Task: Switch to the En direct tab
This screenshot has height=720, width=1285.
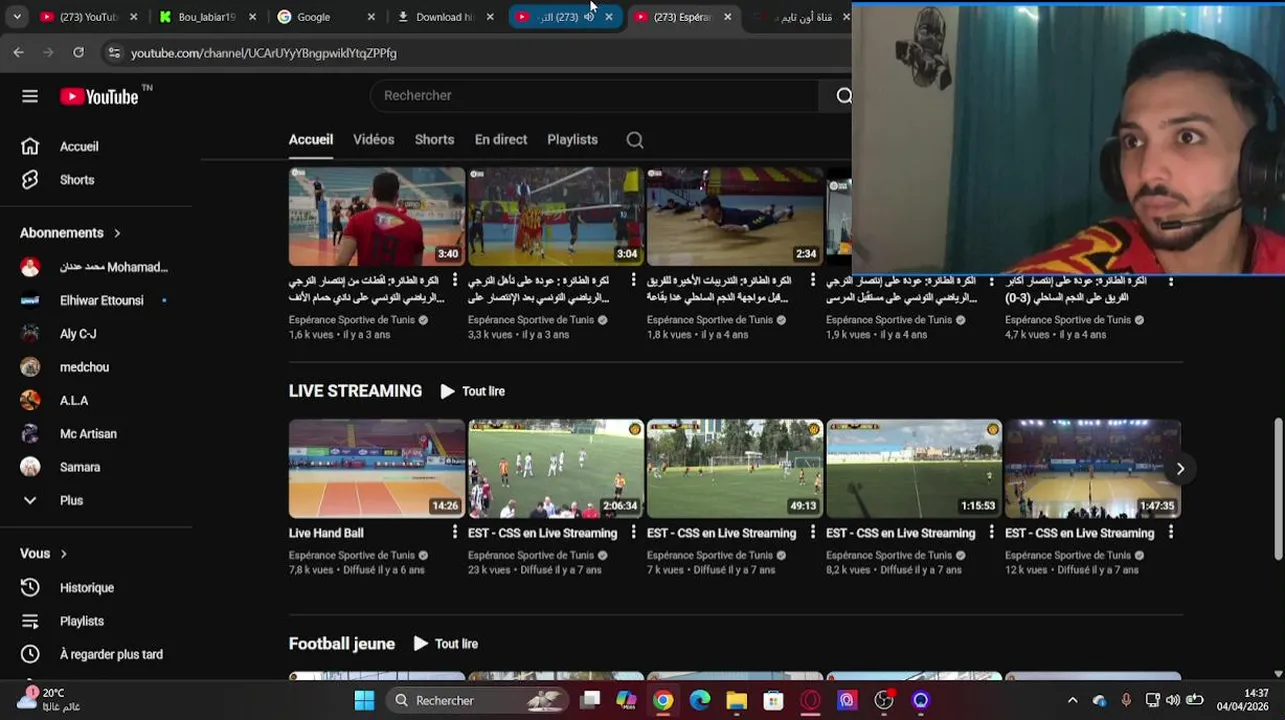Action: (x=501, y=140)
